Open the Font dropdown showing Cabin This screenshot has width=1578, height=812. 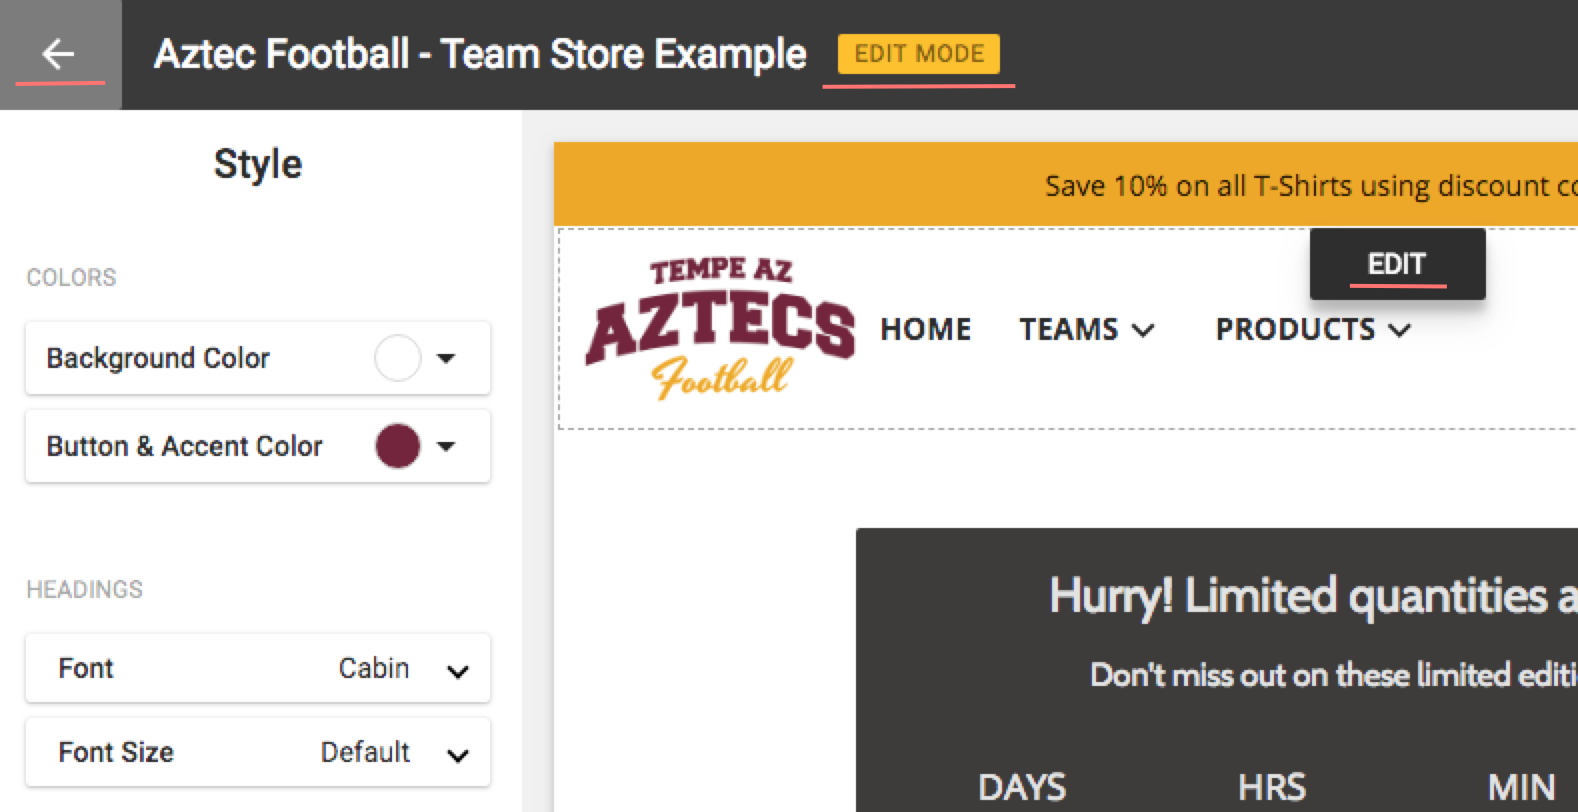457,668
